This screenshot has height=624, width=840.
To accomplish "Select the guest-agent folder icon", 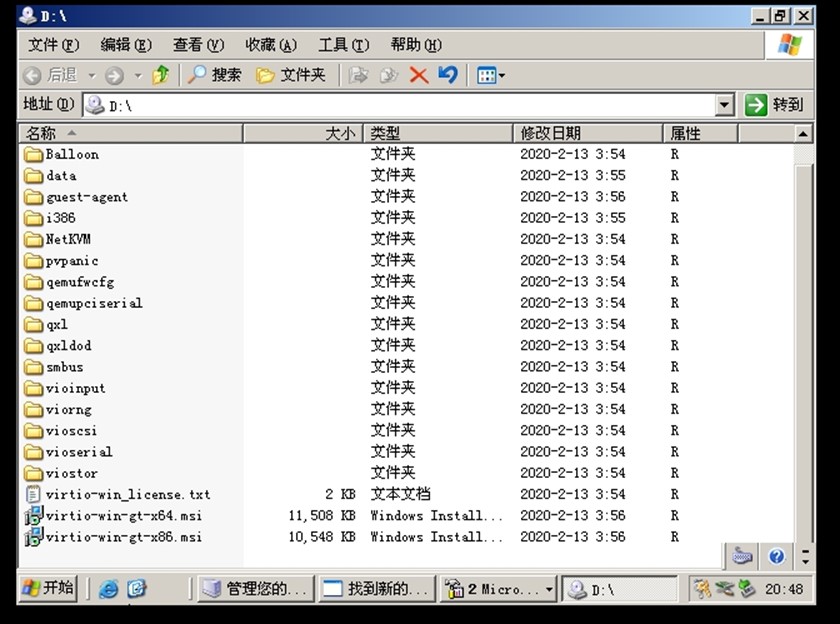I will 33,197.
